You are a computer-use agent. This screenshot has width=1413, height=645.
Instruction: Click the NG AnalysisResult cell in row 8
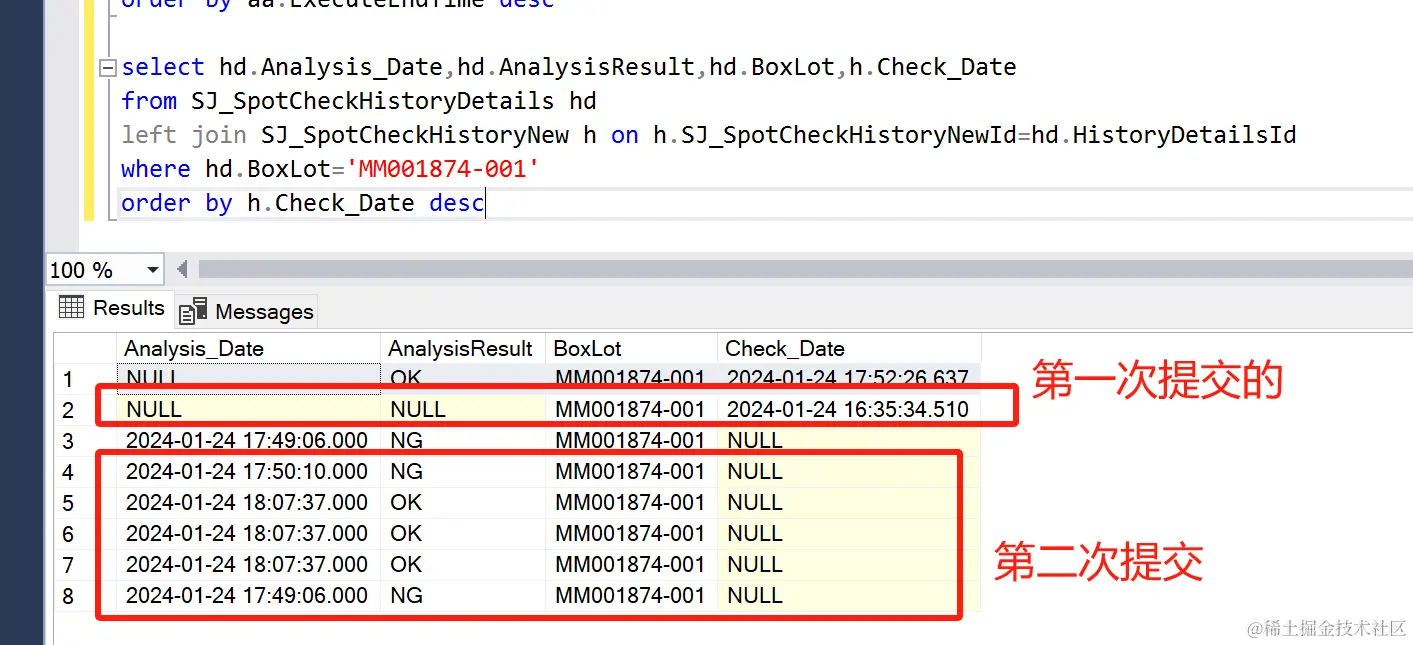[x=463, y=595]
